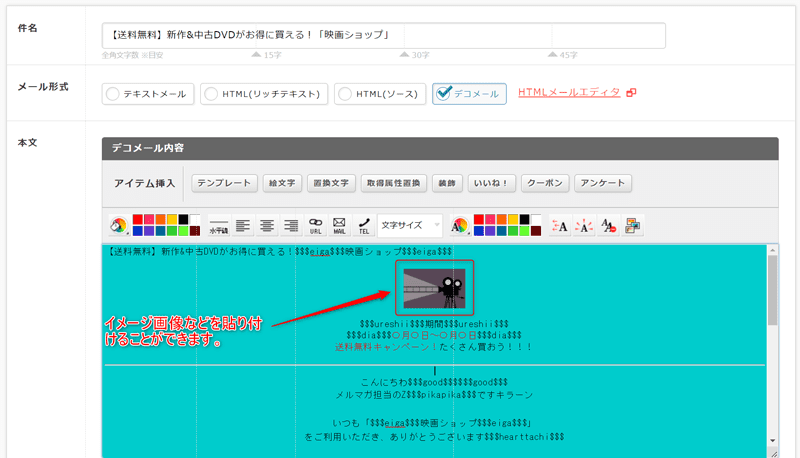Insert a TEL phone link
The height and width of the screenshot is (458, 800).
pyautogui.click(x=364, y=226)
